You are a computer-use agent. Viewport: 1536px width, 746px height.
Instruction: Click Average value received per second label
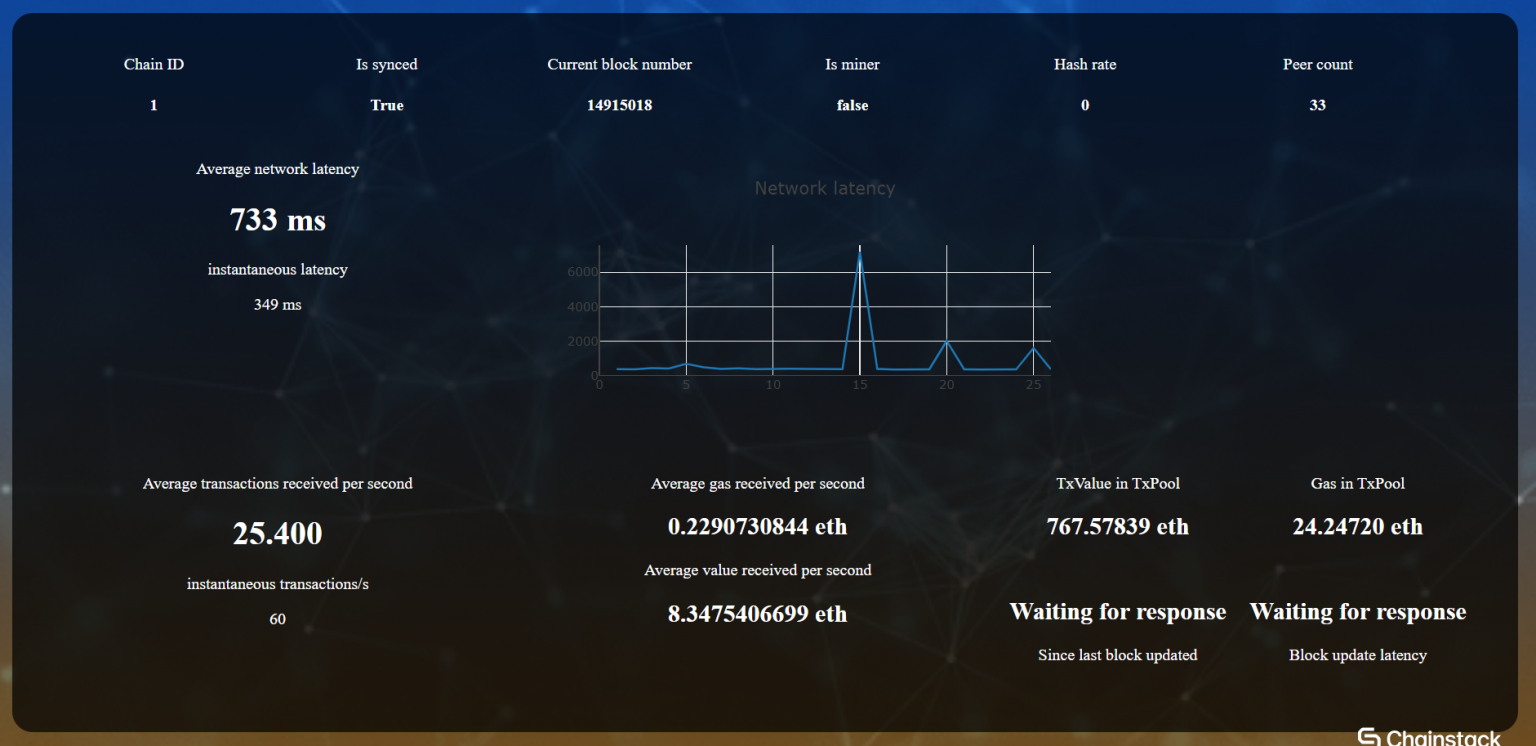(758, 570)
